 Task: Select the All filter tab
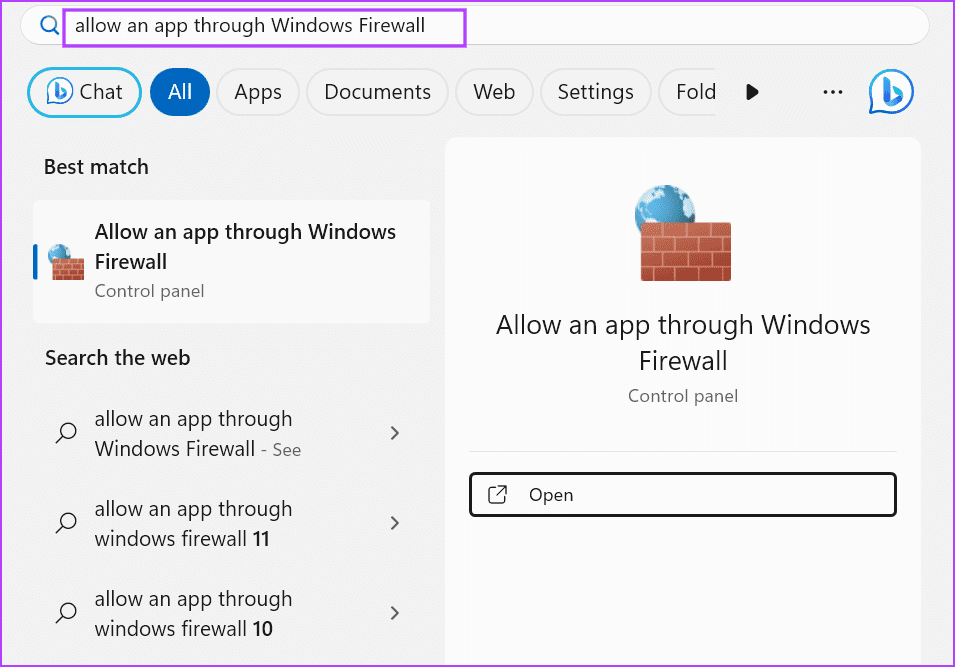(180, 92)
